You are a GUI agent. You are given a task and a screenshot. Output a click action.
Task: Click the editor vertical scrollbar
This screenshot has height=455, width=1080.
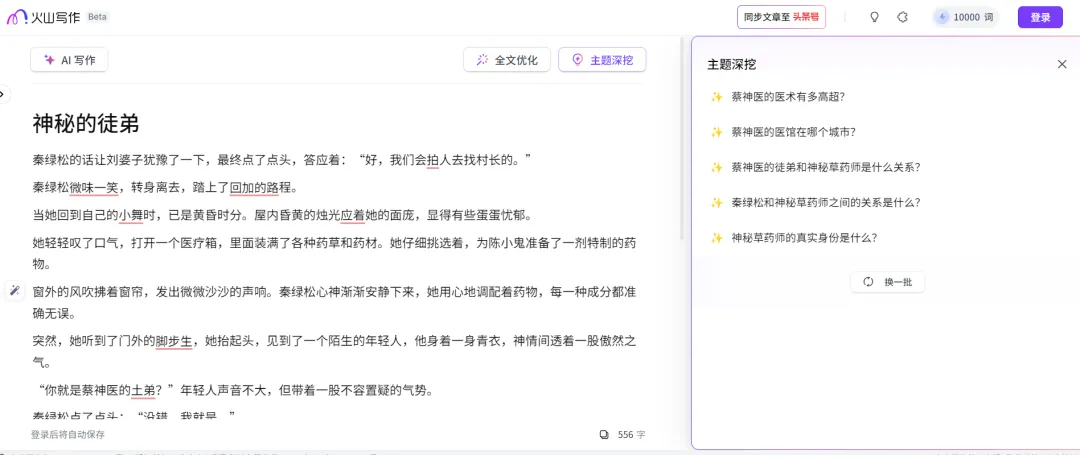coord(682,138)
